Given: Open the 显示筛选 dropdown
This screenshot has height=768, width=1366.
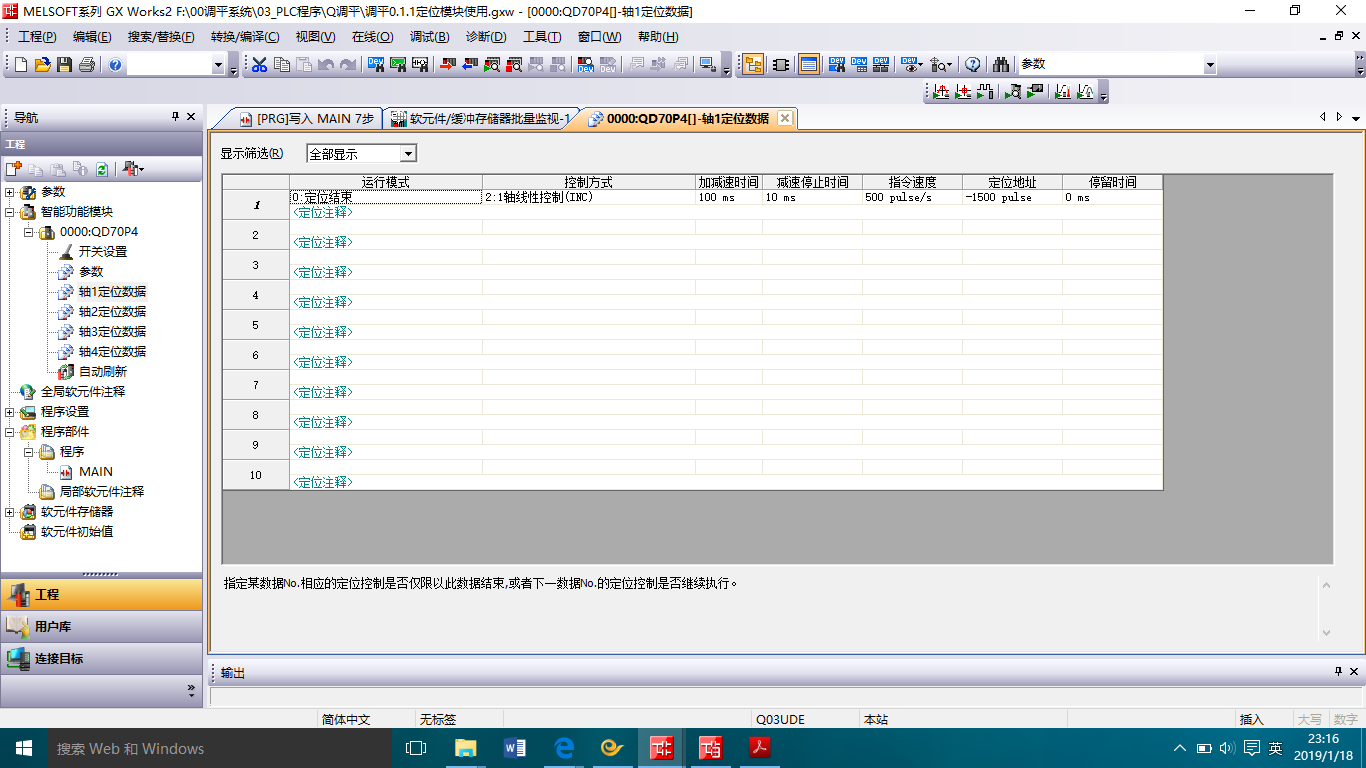Looking at the screenshot, I should [x=407, y=154].
